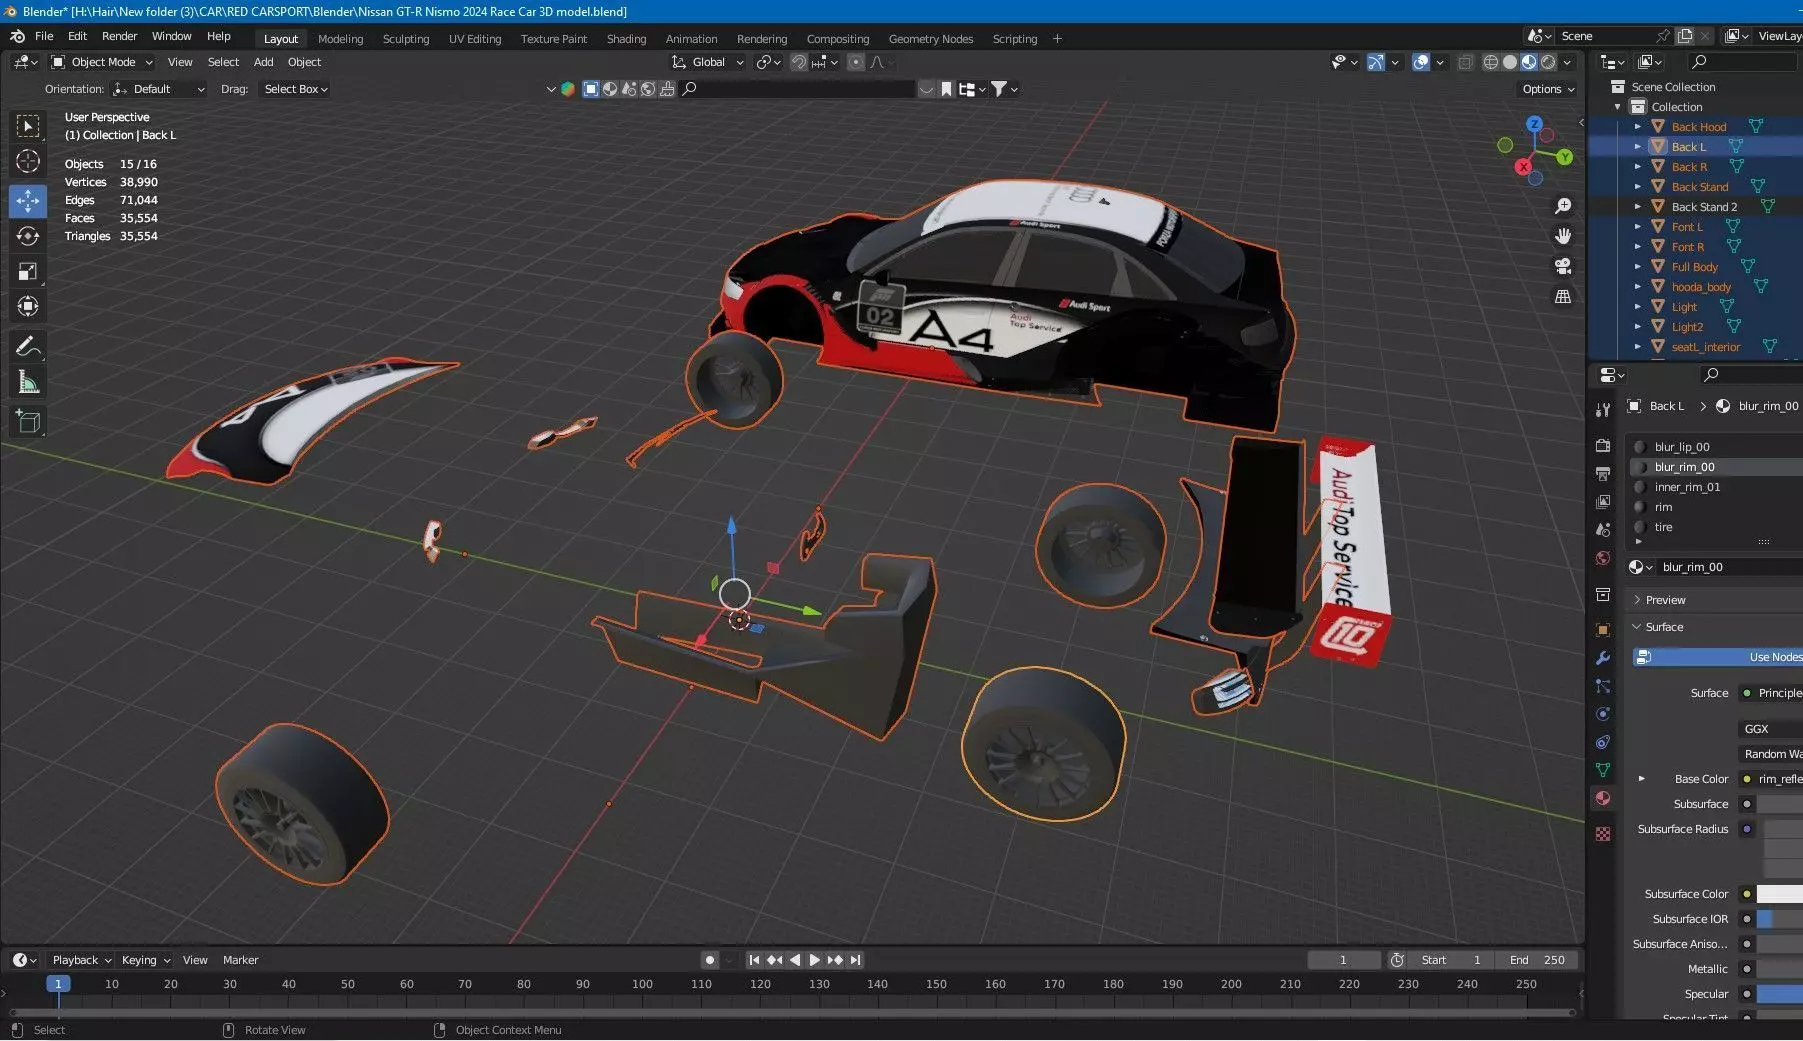Switch to the Modeling workspace tab
The image size is (1803, 1041).
[x=340, y=39]
